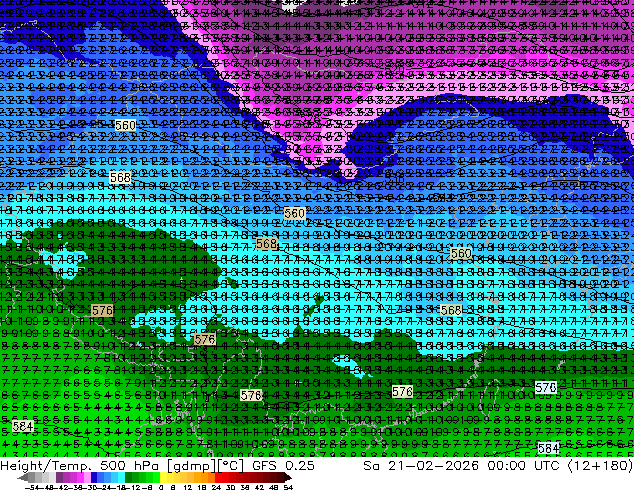Click the '12' legend value label

[188, 487]
